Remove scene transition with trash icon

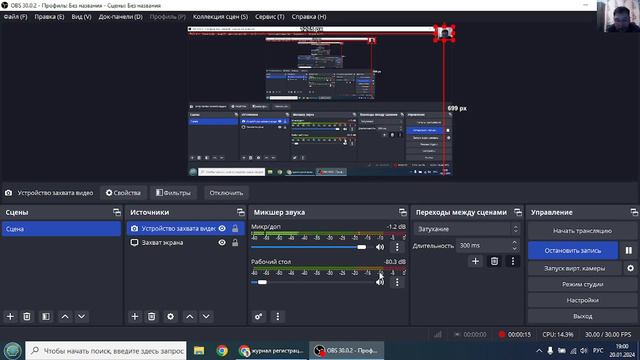[x=494, y=261]
